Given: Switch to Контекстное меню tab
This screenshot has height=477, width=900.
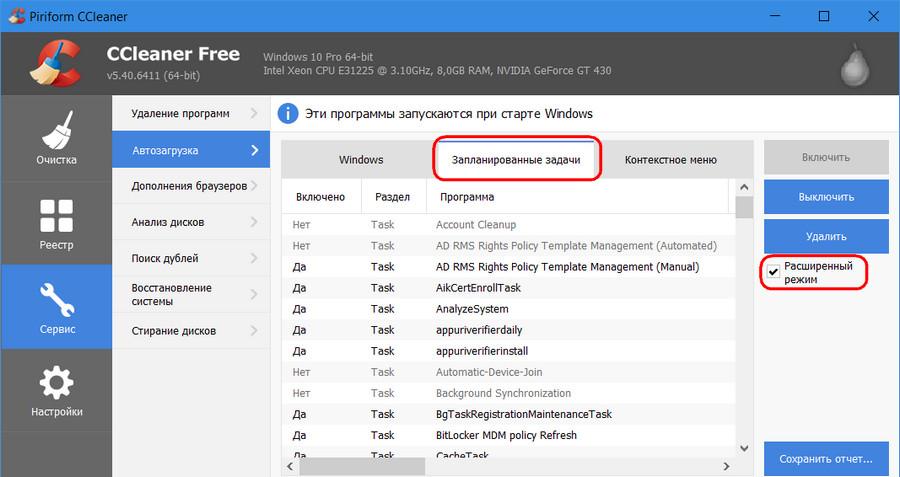Looking at the screenshot, I should pos(671,160).
